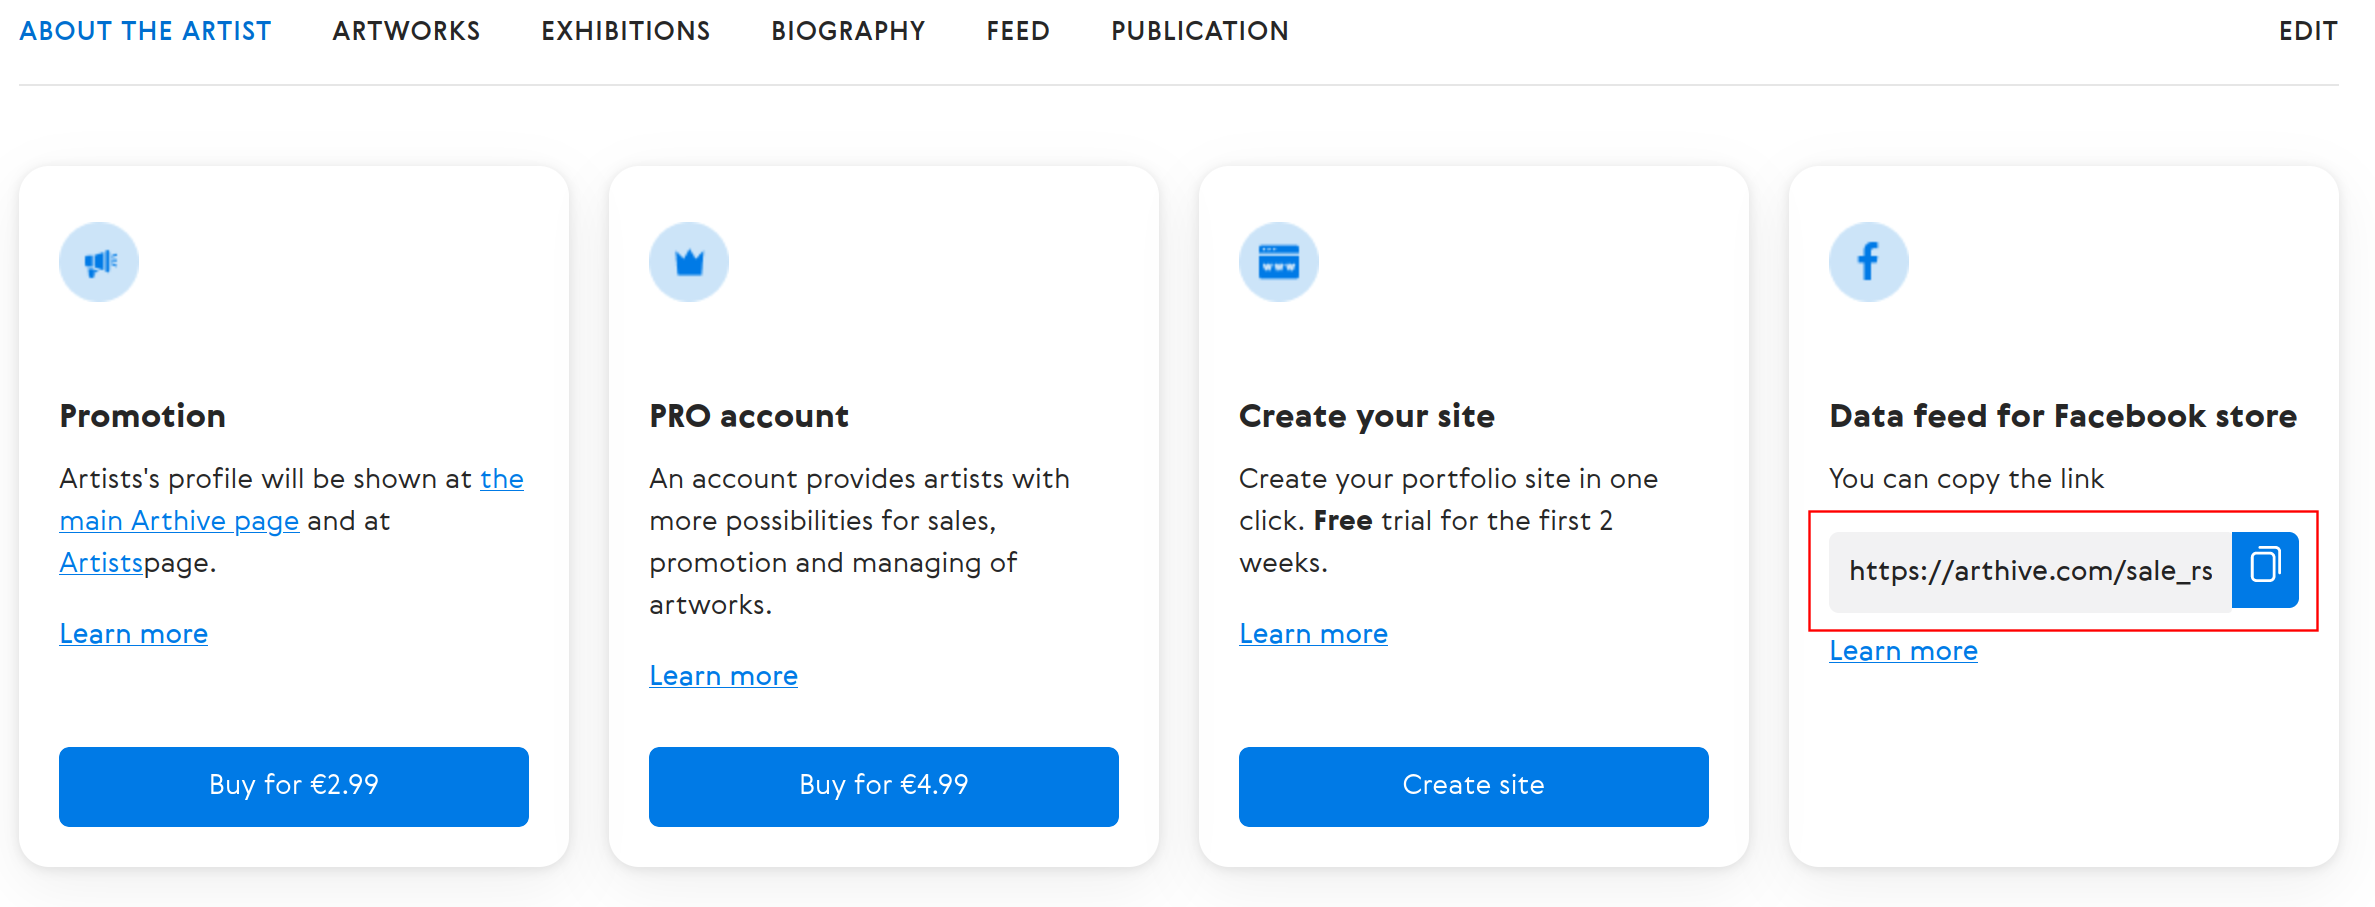Learn more about PRO account
Viewport: 2375px width, 907px height.
(x=723, y=676)
